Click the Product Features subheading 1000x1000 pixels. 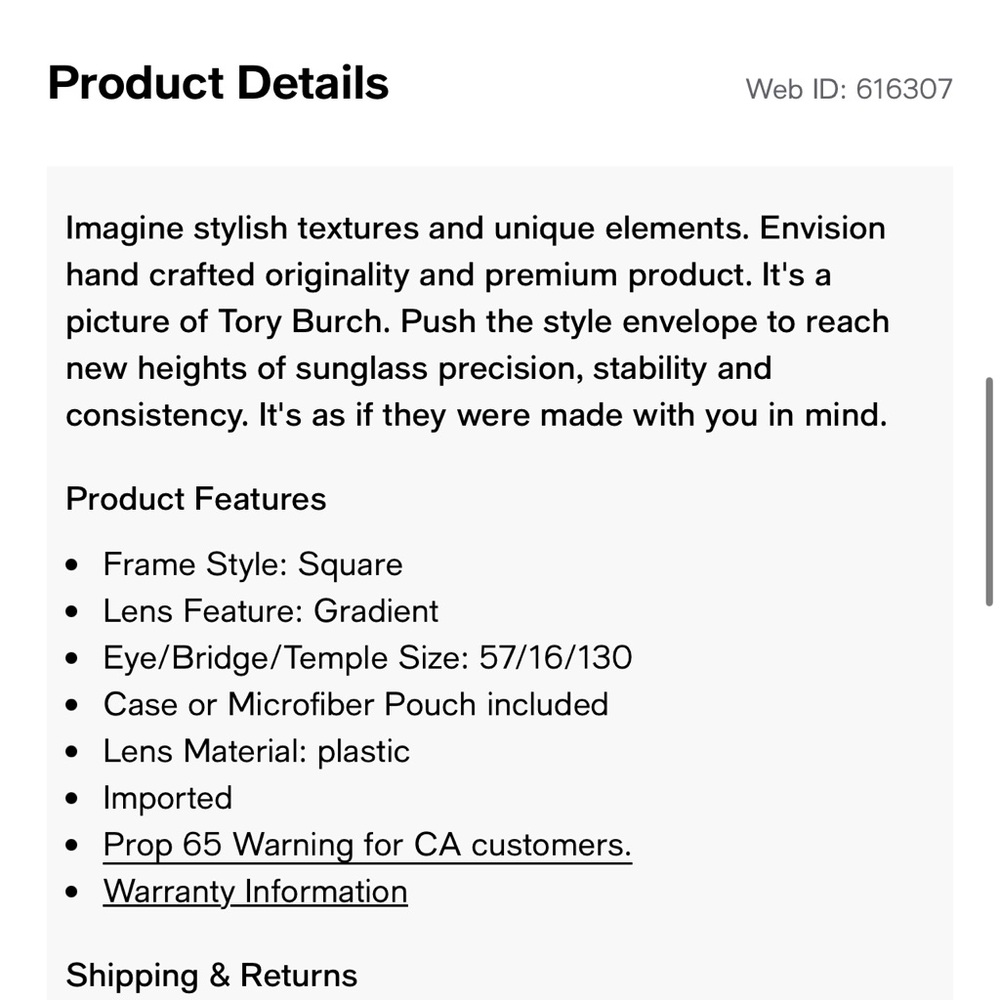point(196,499)
